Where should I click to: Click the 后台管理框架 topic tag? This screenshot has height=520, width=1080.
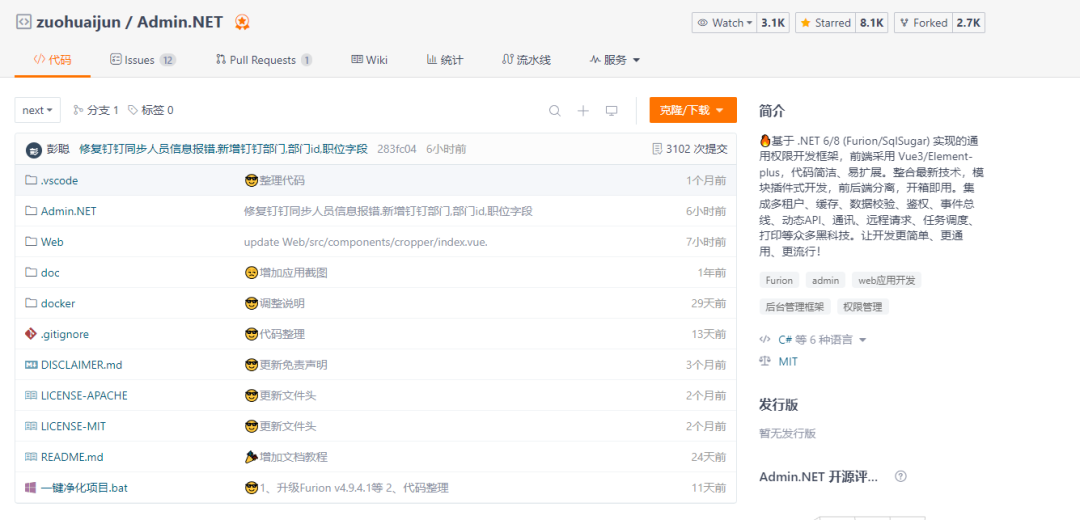point(796,306)
